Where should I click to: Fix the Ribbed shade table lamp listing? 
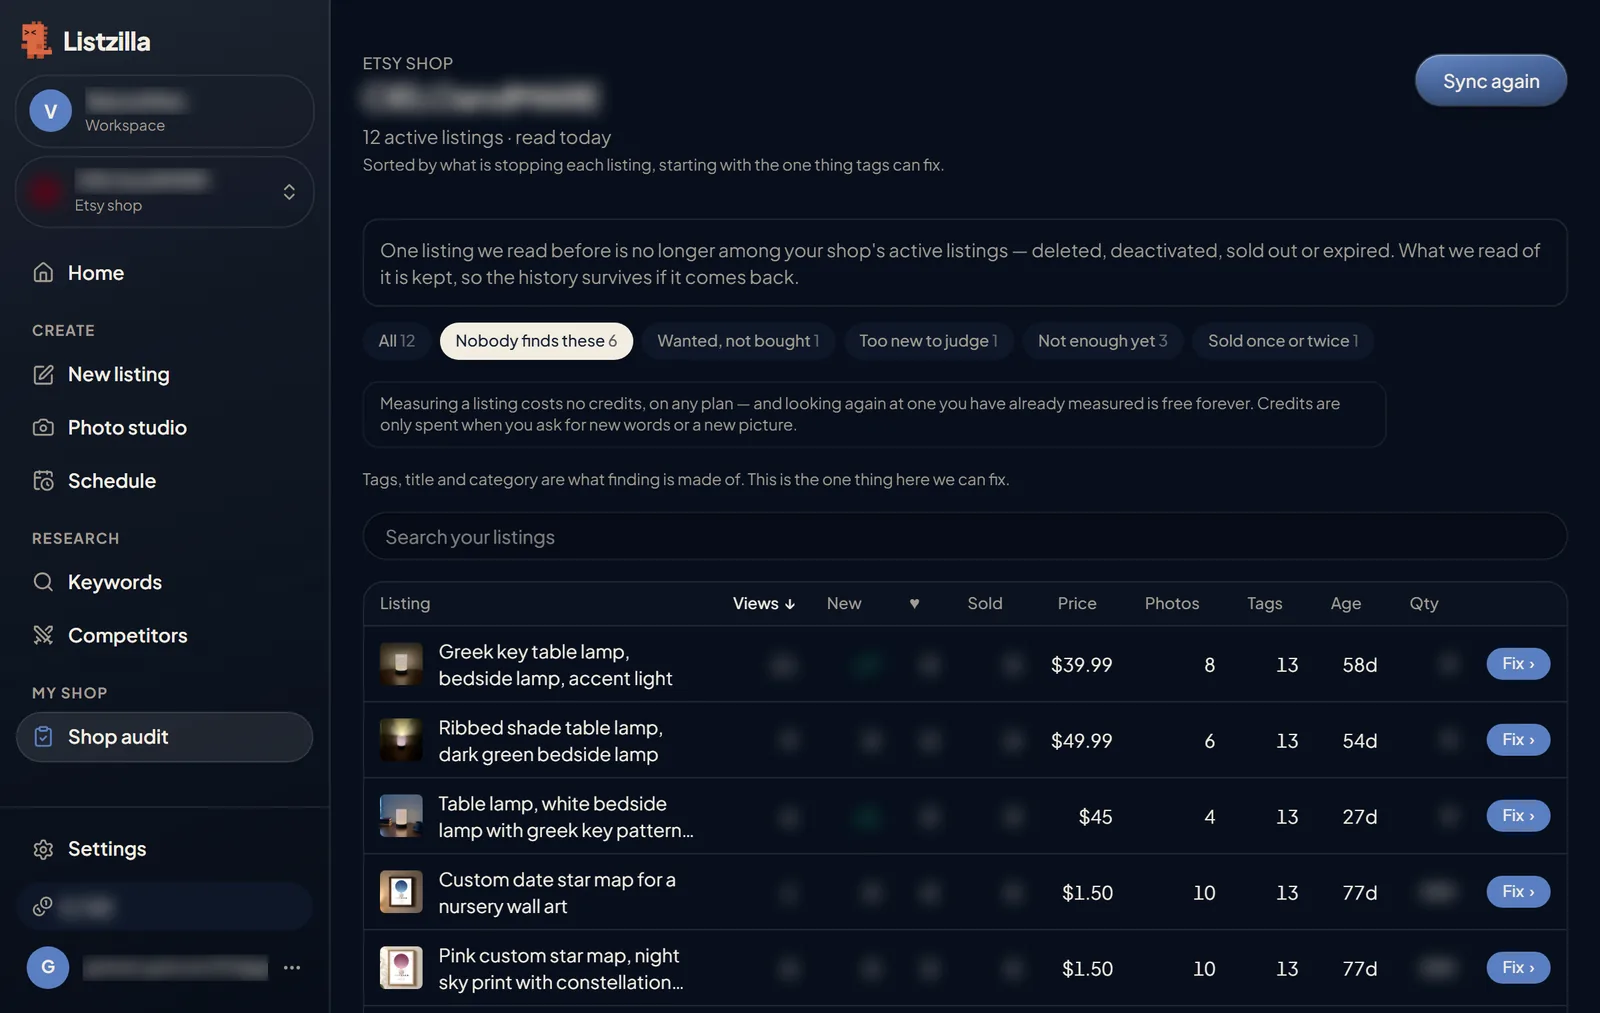[1518, 740]
